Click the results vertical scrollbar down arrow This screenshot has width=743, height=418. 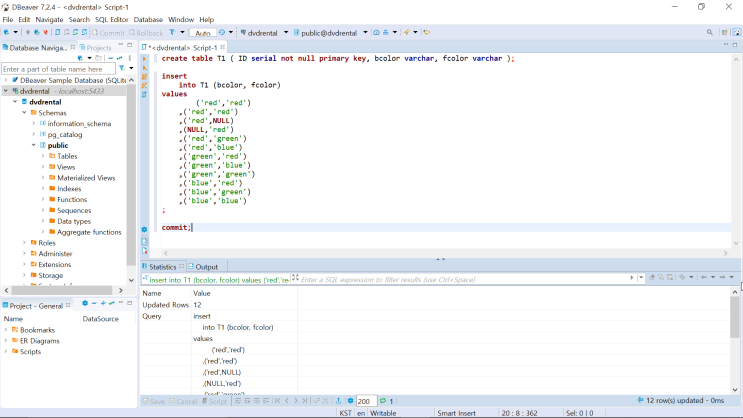point(735,390)
